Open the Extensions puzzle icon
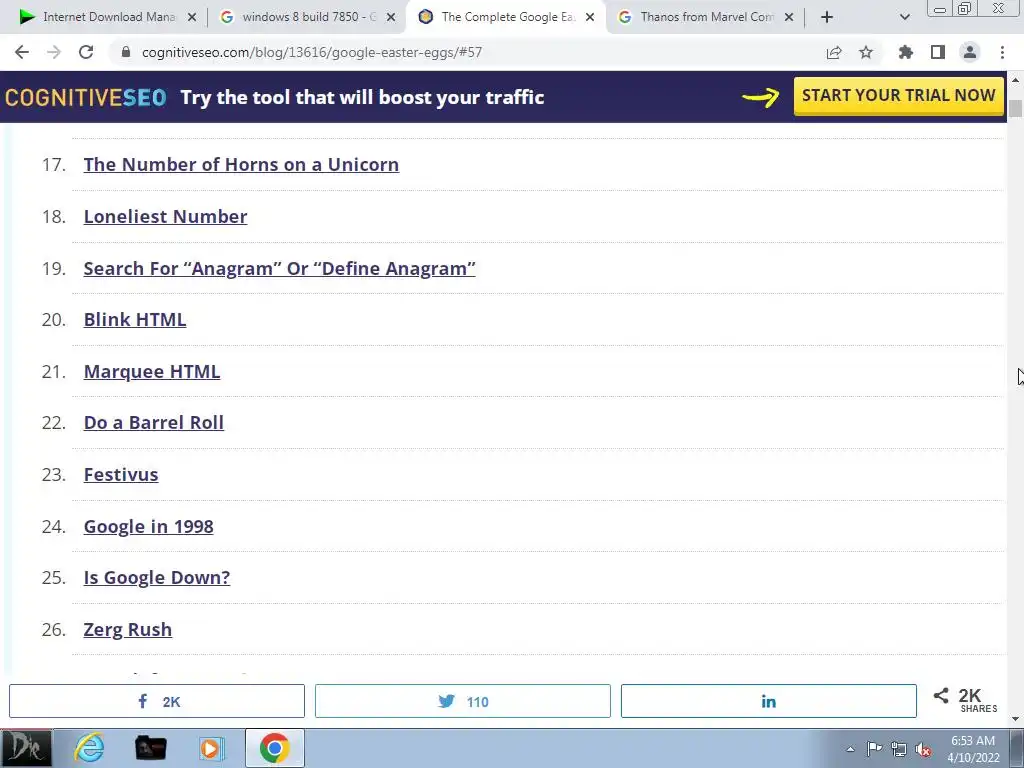The height and width of the screenshot is (768, 1024). pyautogui.click(x=906, y=52)
